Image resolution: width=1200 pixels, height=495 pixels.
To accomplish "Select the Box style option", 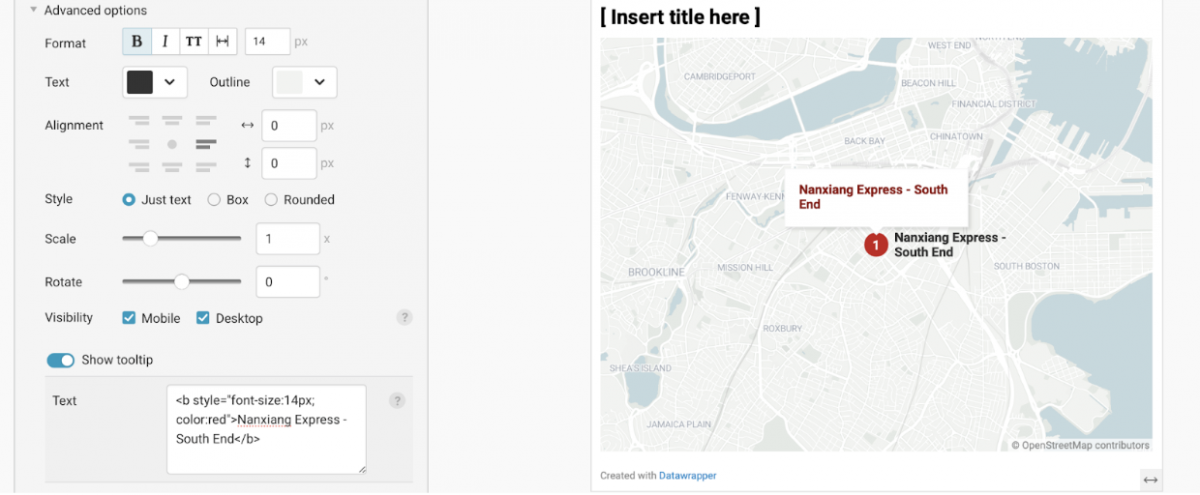I will tap(214, 200).
